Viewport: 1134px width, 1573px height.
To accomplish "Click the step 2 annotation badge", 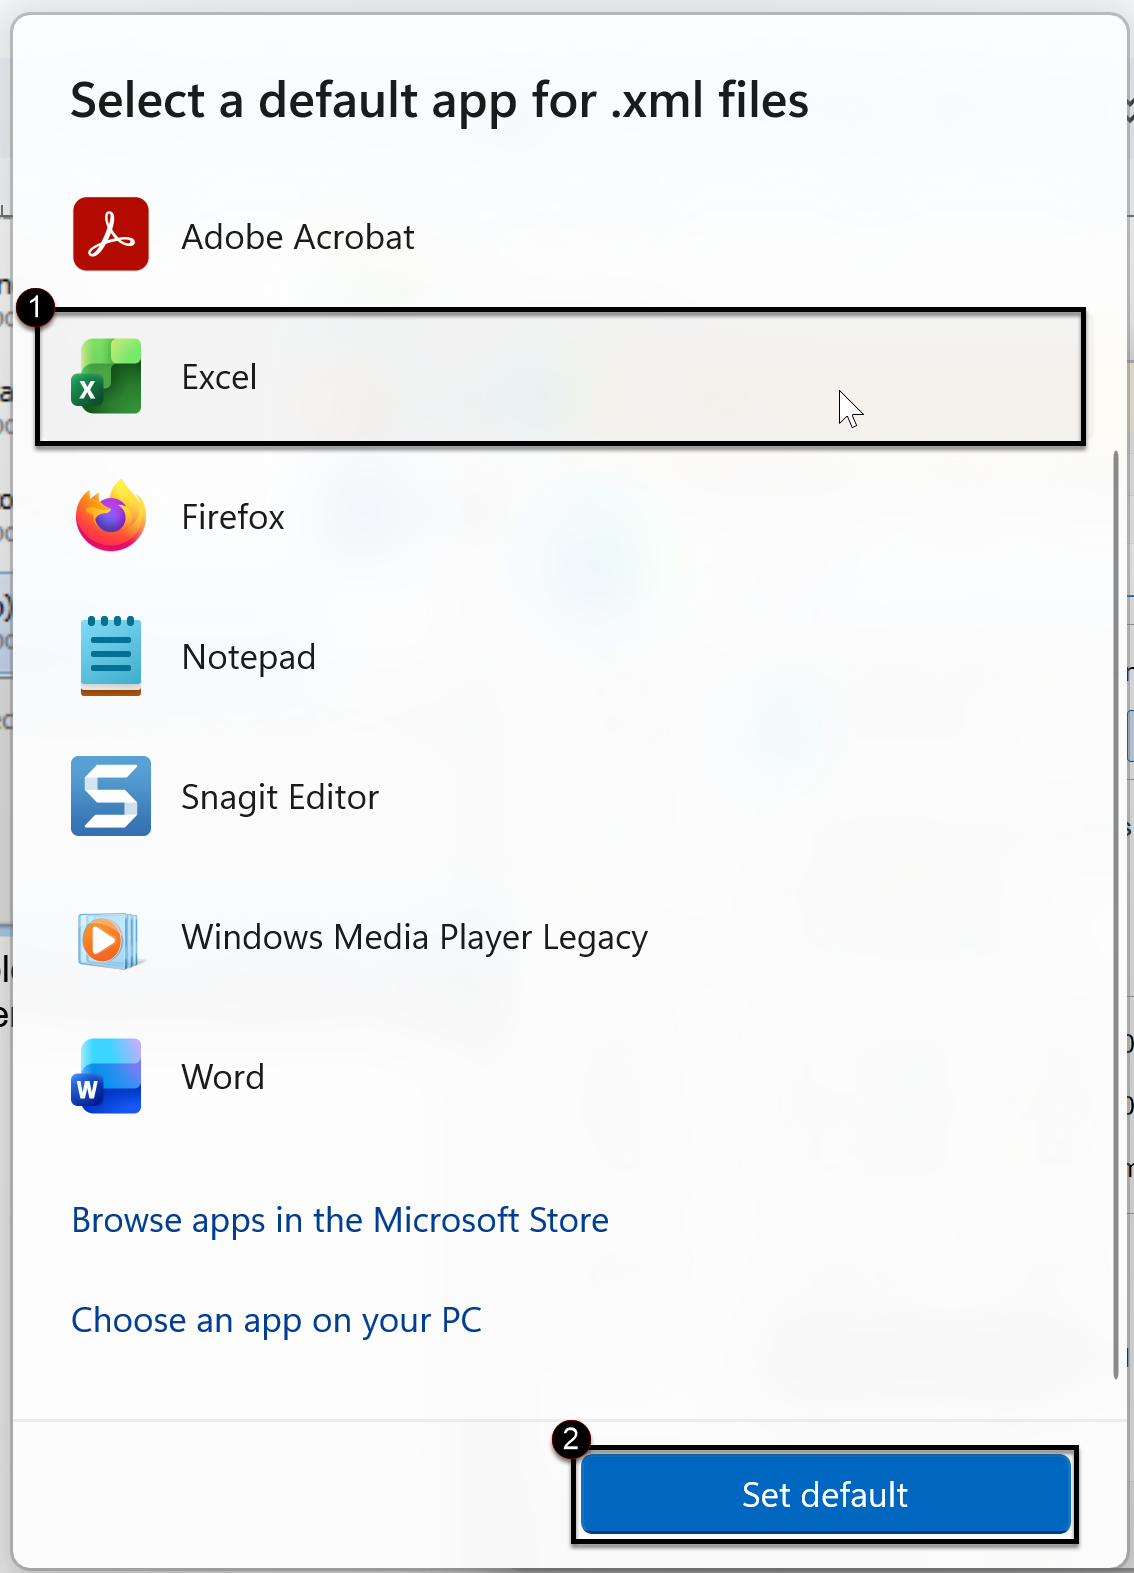I will [x=571, y=1439].
